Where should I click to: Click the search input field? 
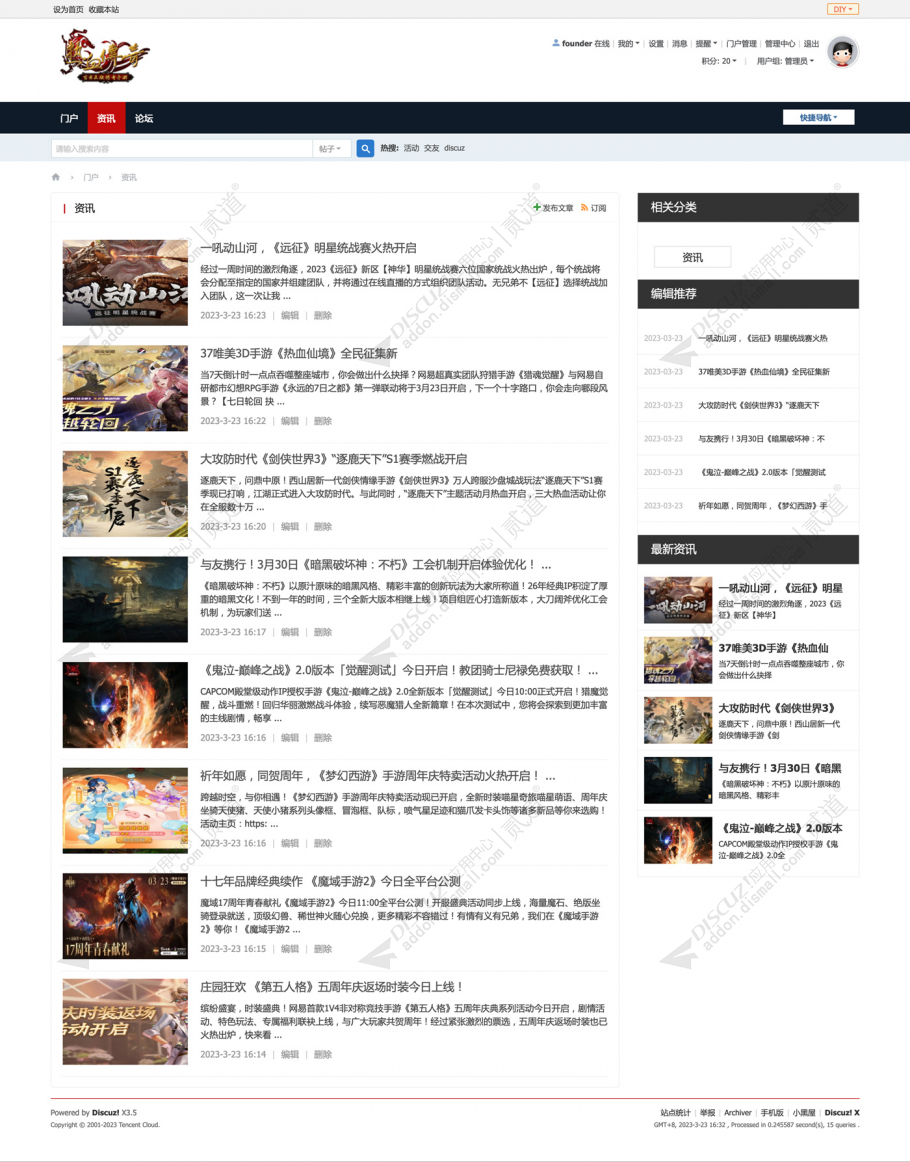coord(182,148)
